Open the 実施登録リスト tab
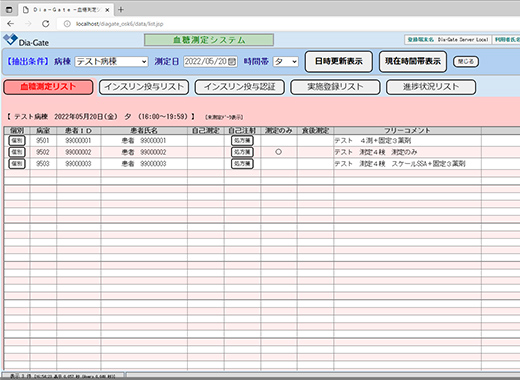The height and width of the screenshot is (380, 520). [x=335, y=87]
